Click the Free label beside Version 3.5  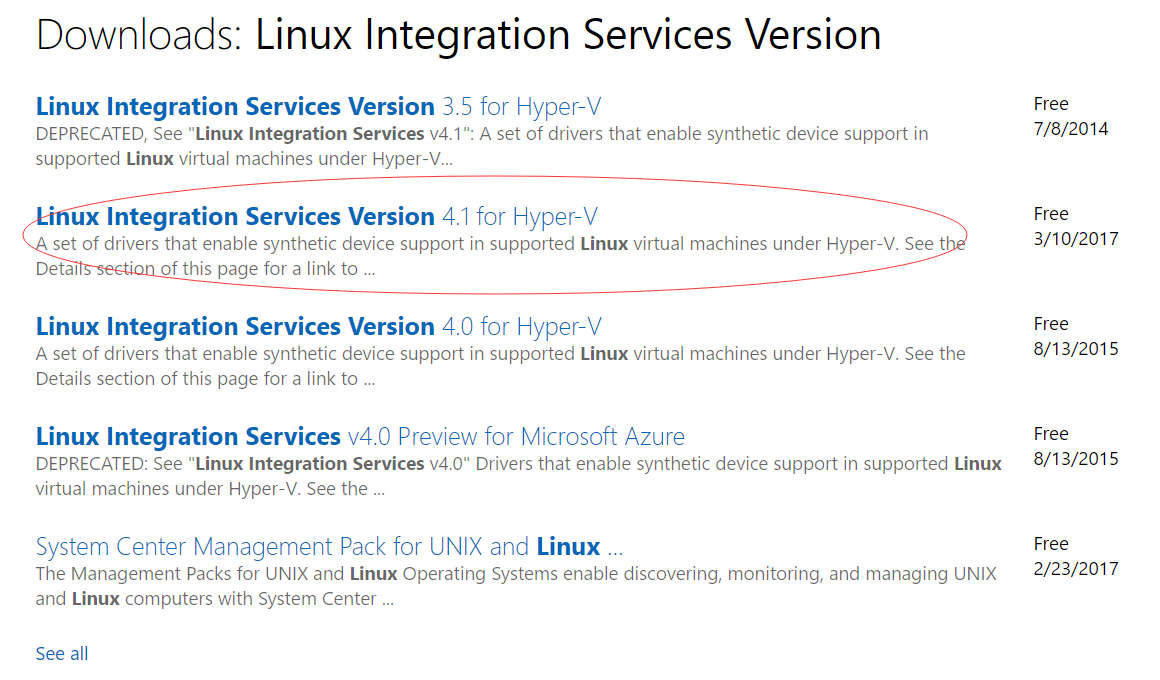tap(1051, 104)
